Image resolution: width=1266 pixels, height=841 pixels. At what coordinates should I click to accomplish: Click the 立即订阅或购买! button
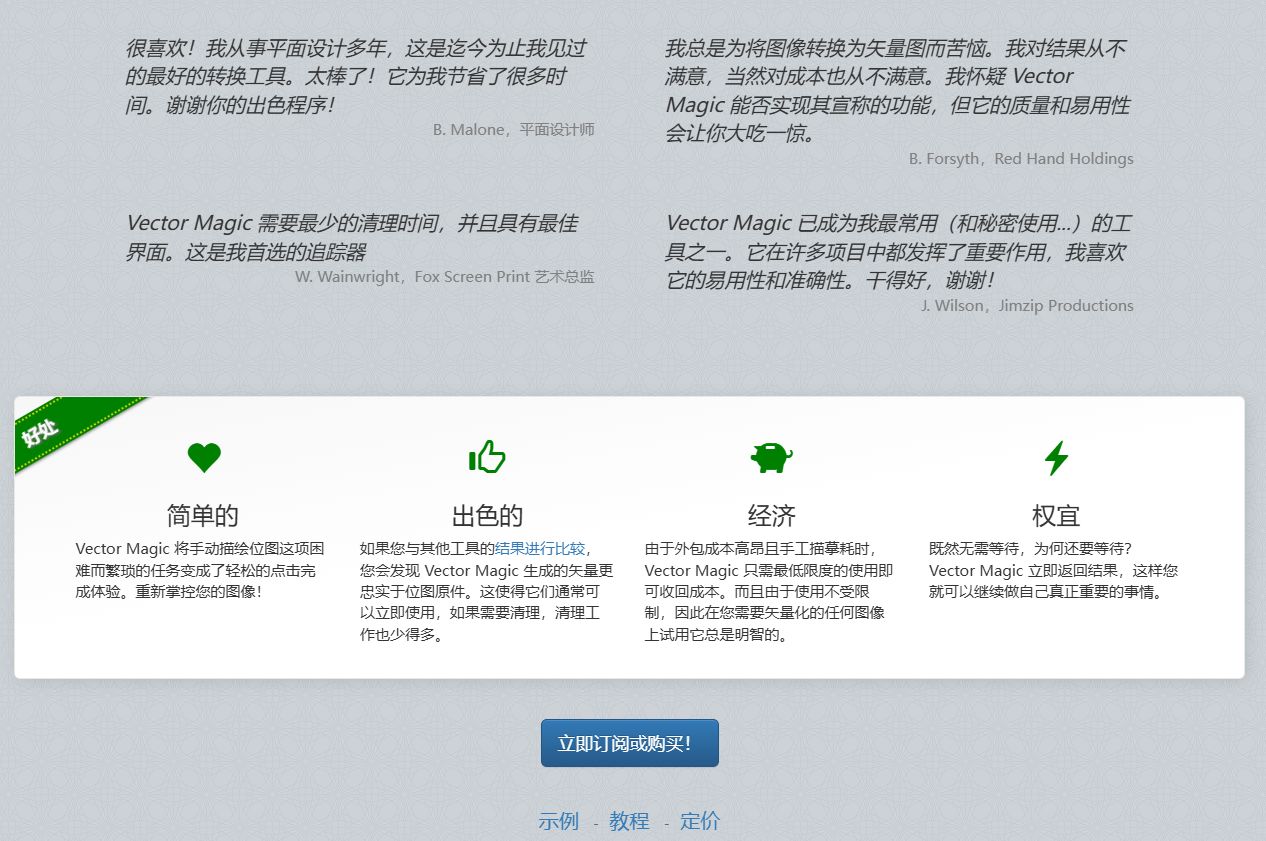coord(630,743)
